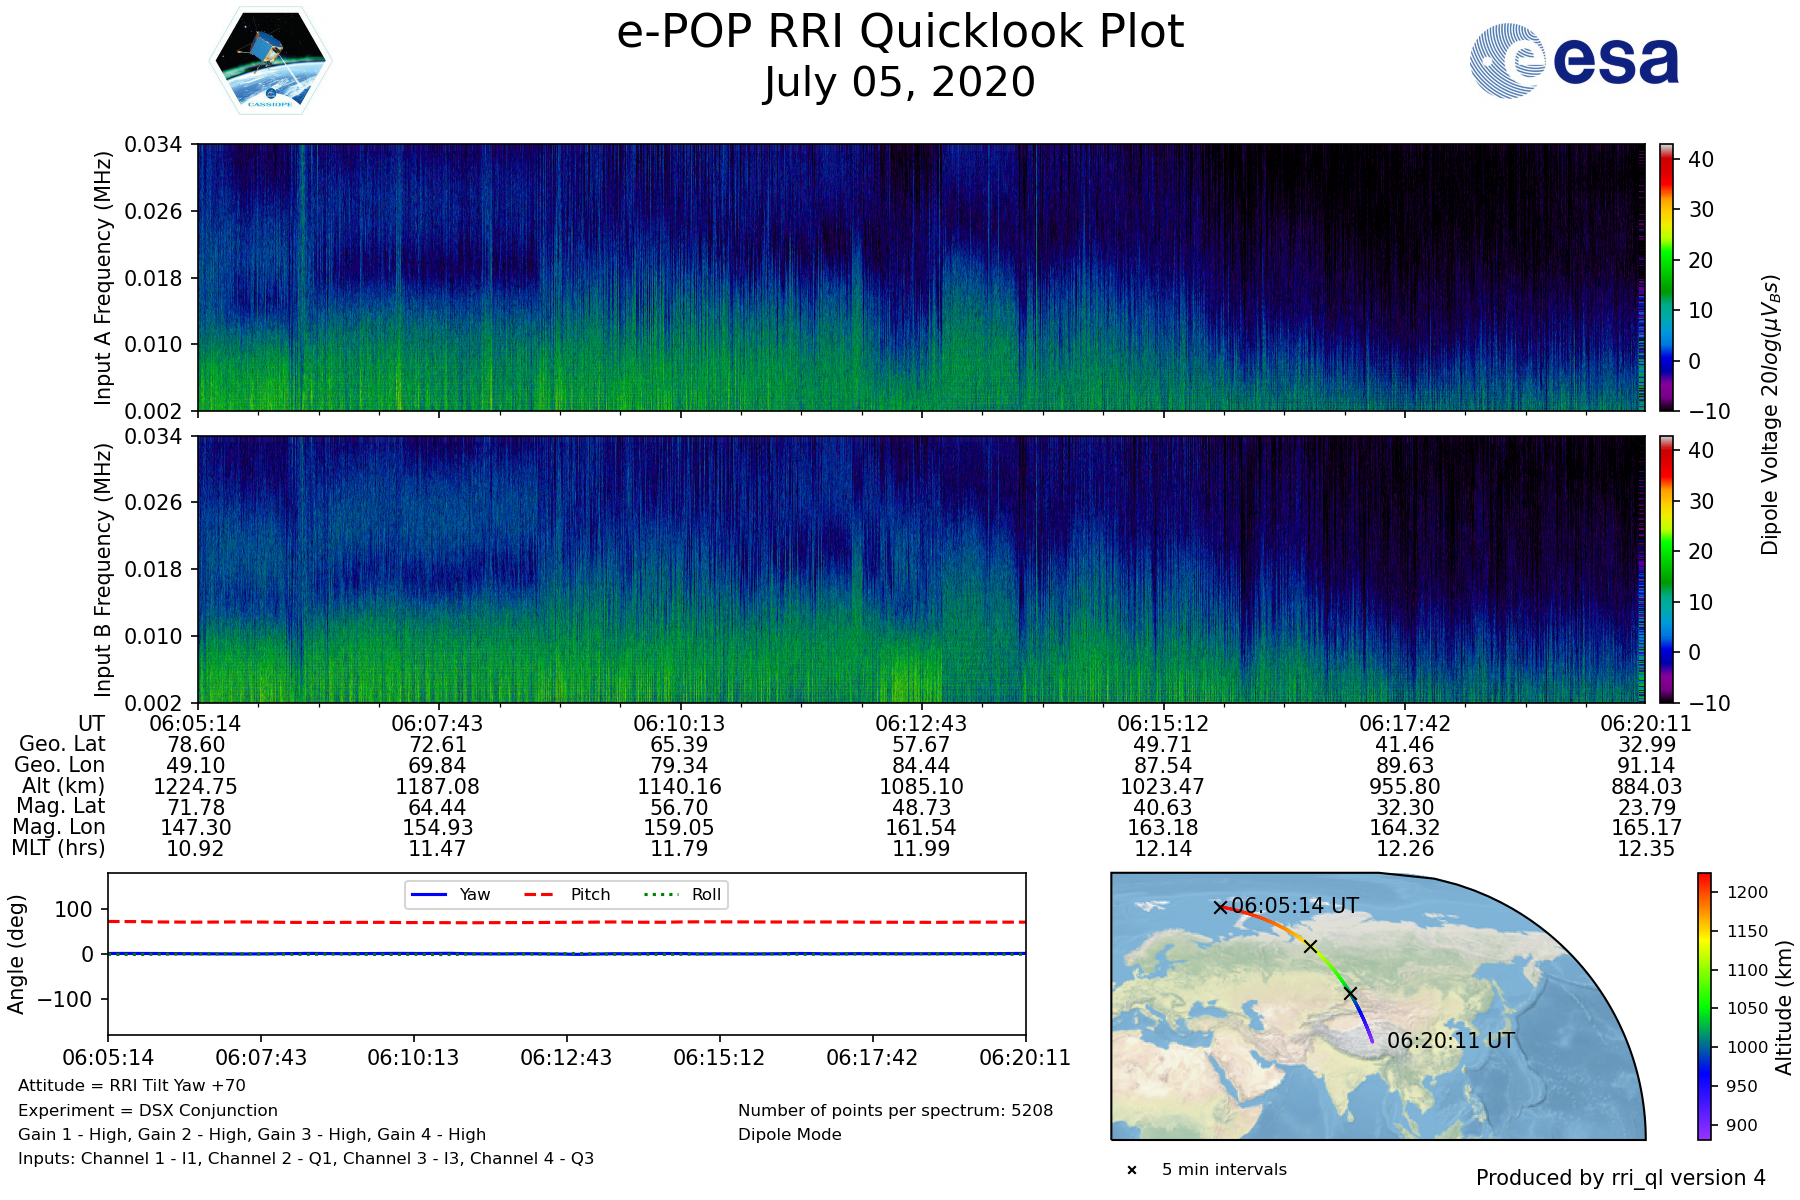Click the Input B colorbar
The height and width of the screenshot is (1200, 1800).
click(1666, 569)
